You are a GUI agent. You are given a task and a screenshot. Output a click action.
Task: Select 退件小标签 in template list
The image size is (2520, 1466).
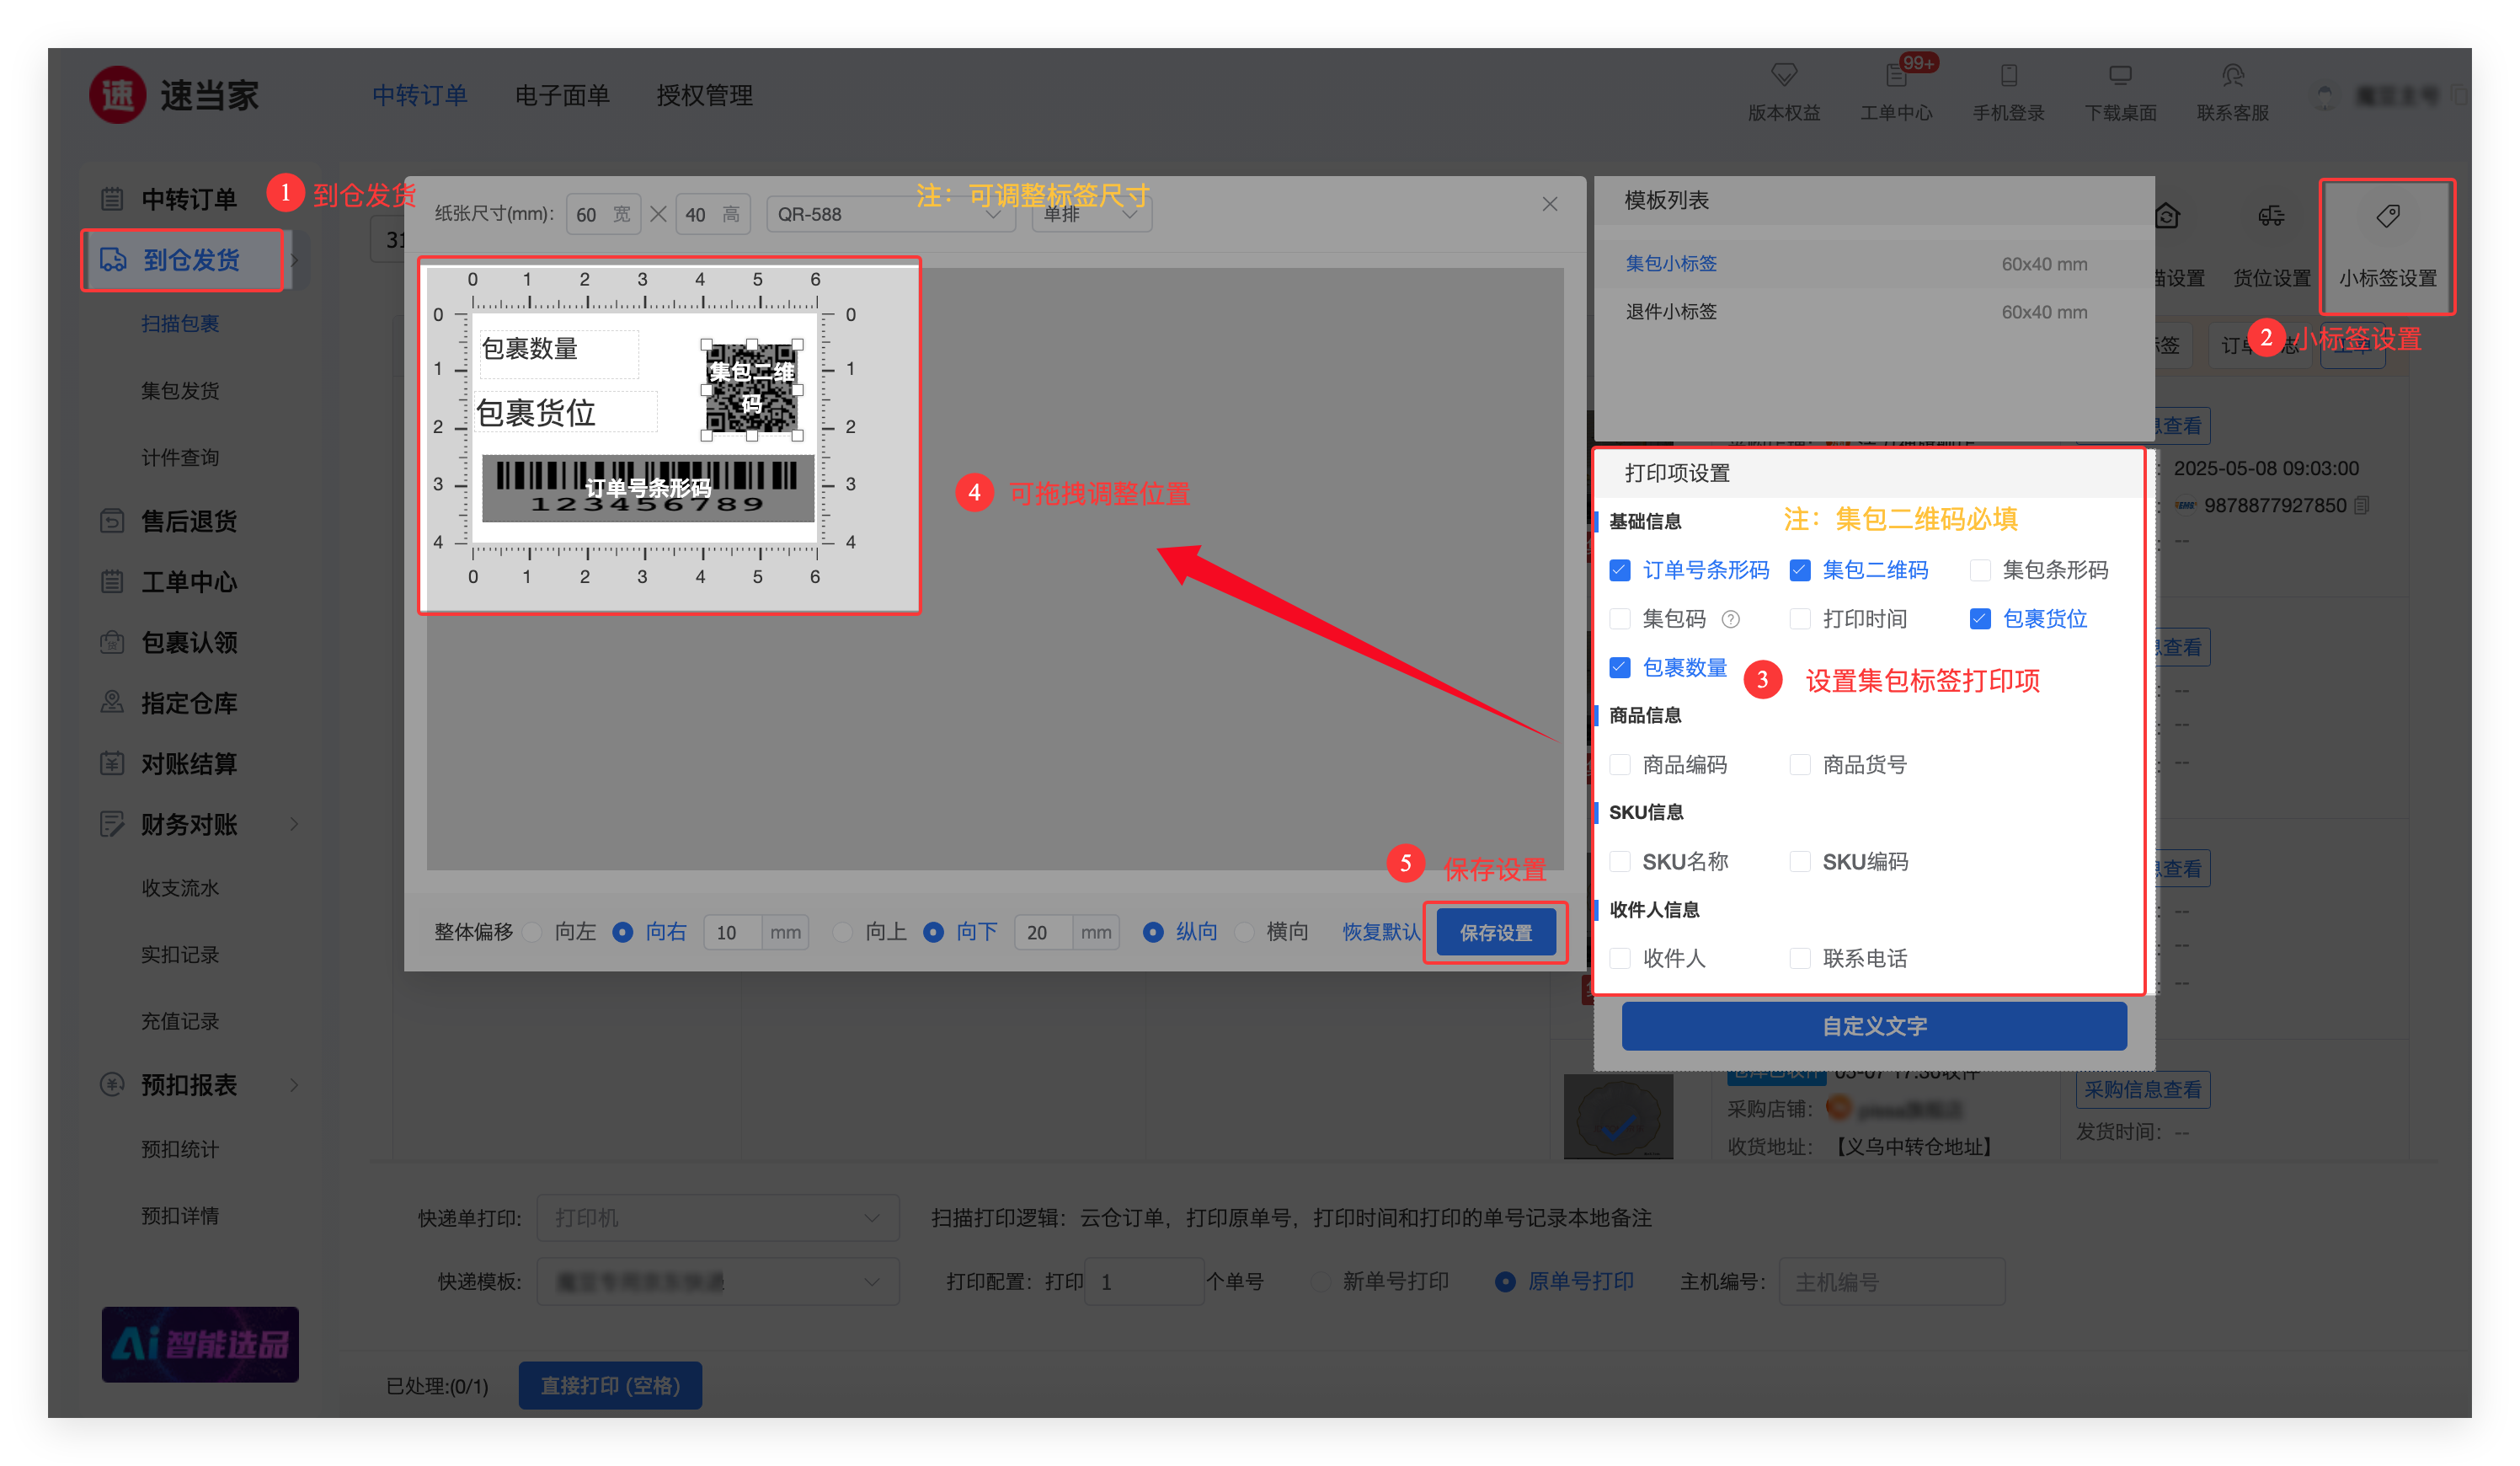[1671, 312]
